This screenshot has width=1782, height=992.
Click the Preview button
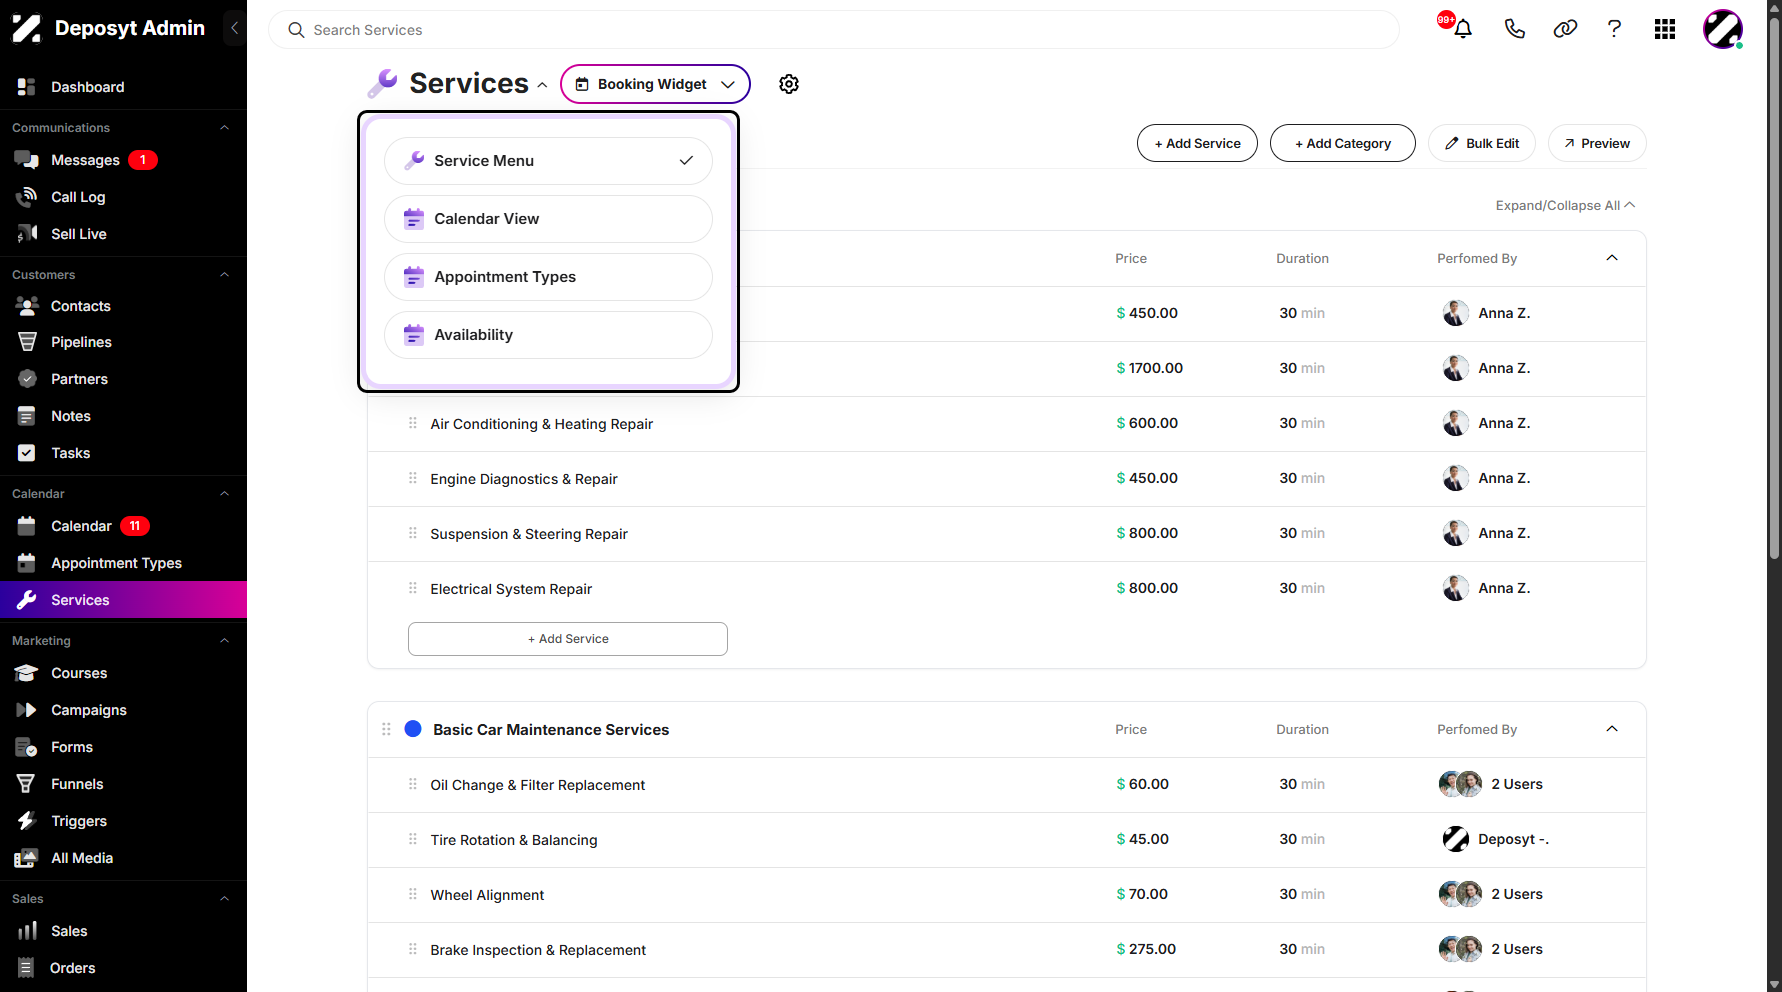1597,143
